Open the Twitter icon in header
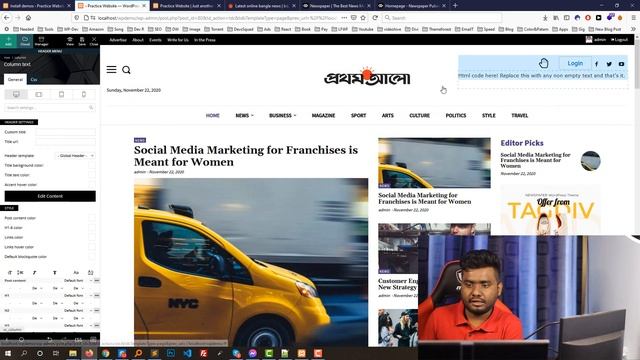Image resolution: width=640 pixels, height=360 pixels. (x=609, y=64)
